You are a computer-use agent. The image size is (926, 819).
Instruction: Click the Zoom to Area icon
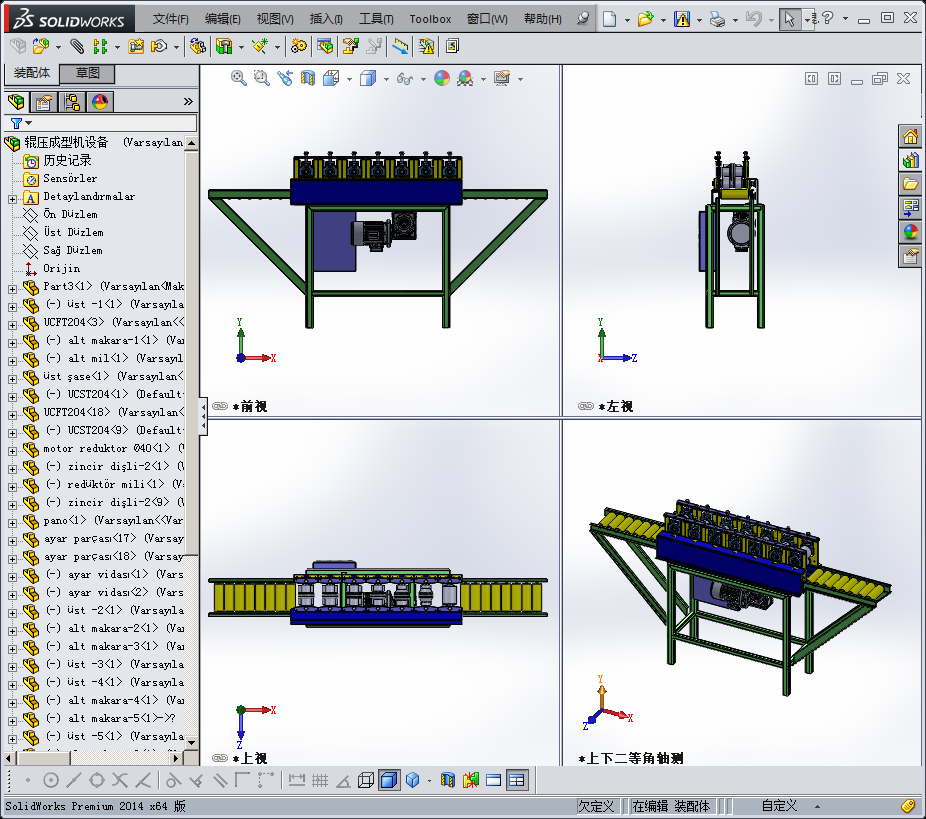pyautogui.click(x=262, y=78)
